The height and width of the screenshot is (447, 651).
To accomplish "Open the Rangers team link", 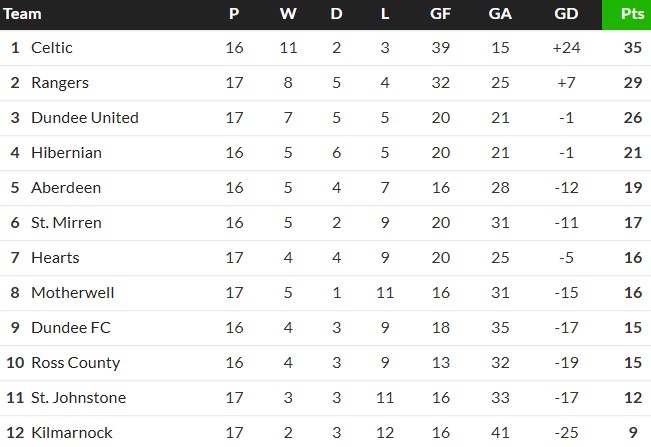I will [x=59, y=83].
